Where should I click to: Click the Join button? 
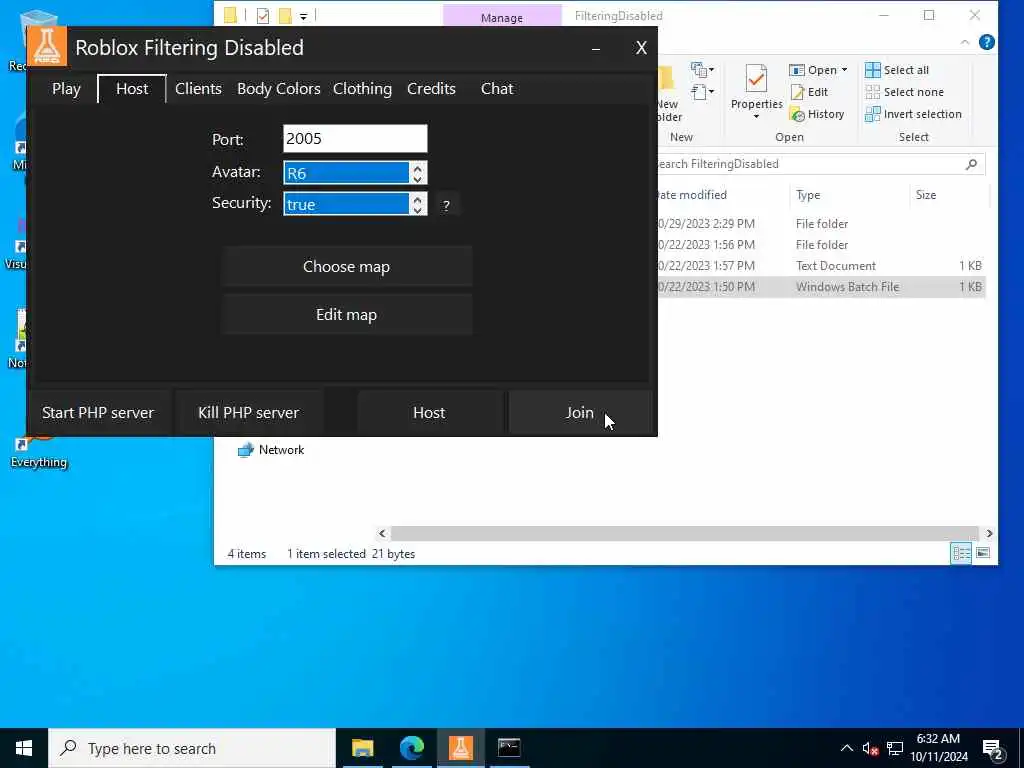(579, 413)
